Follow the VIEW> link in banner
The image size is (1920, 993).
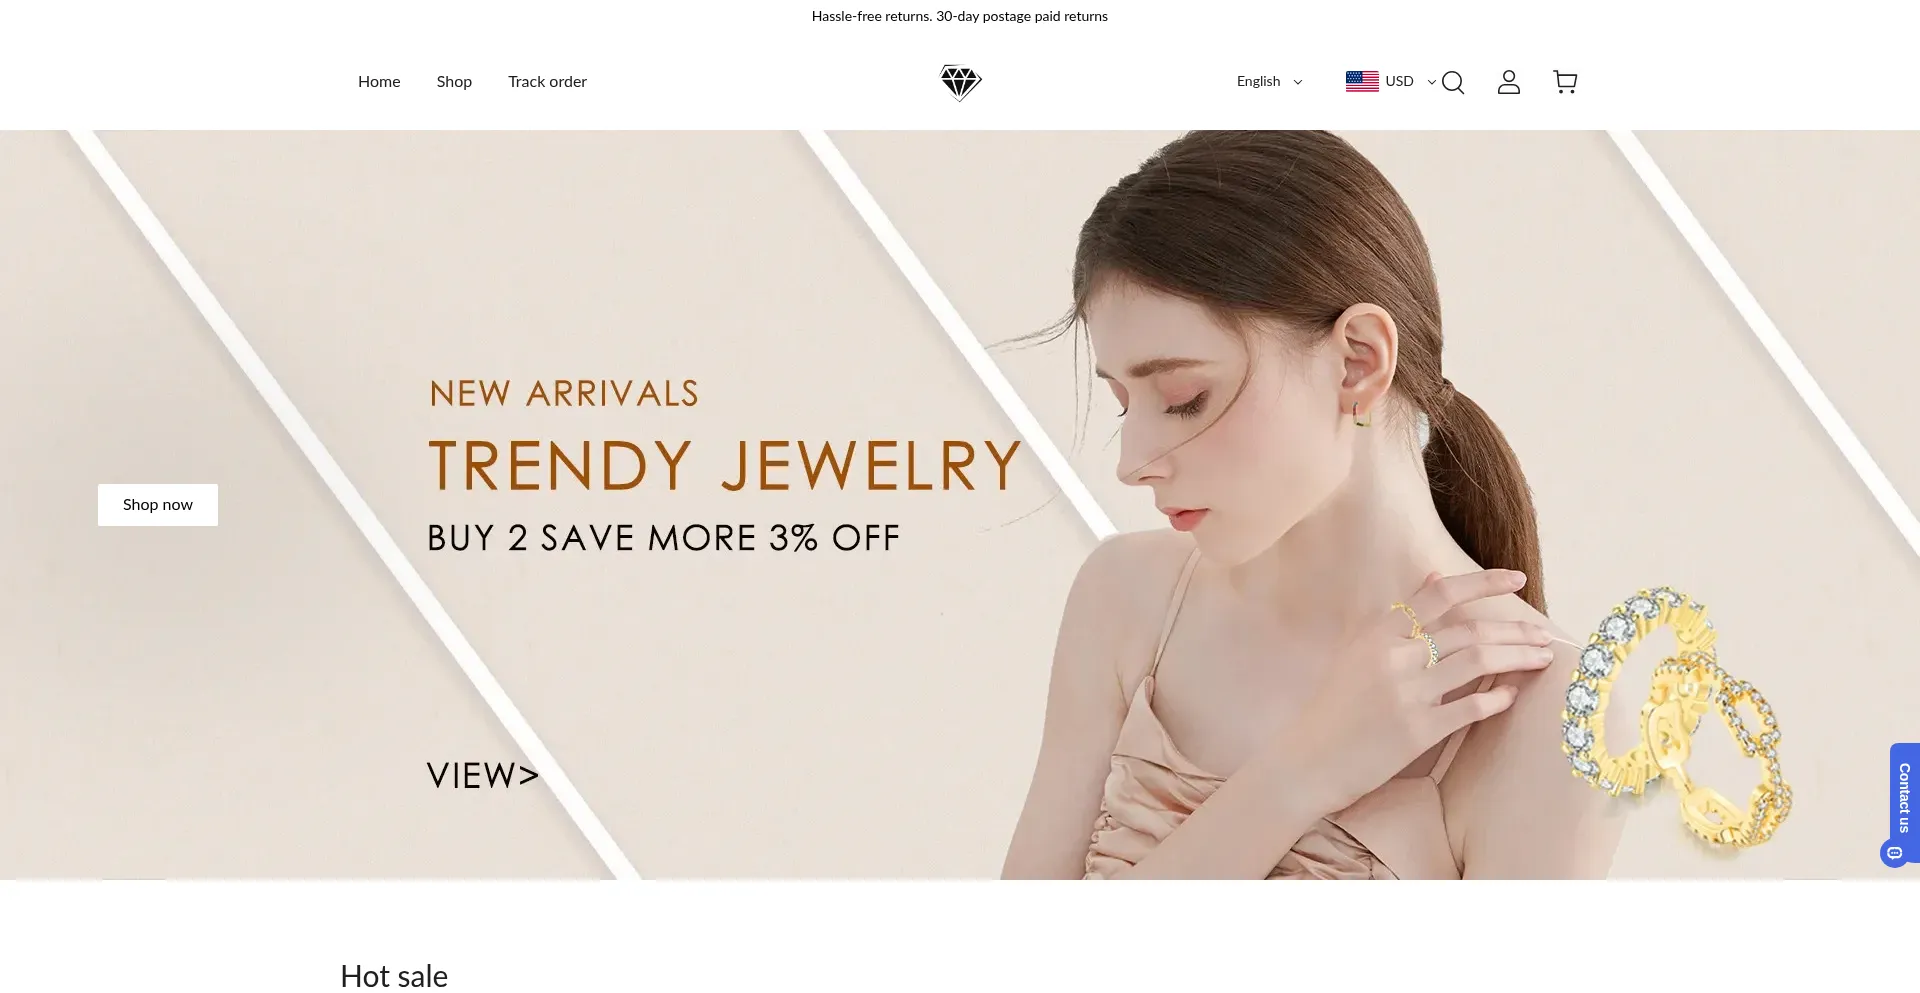(483, 775)
